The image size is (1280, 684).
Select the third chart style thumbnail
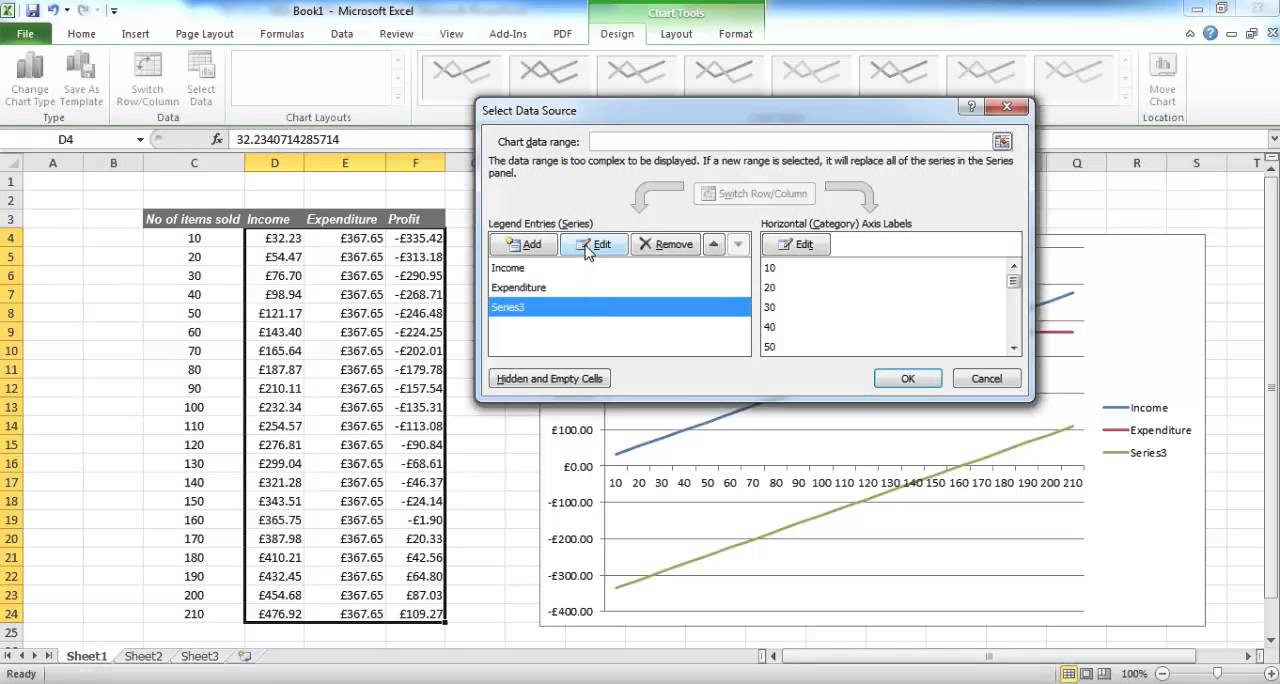tap(636, 73)
